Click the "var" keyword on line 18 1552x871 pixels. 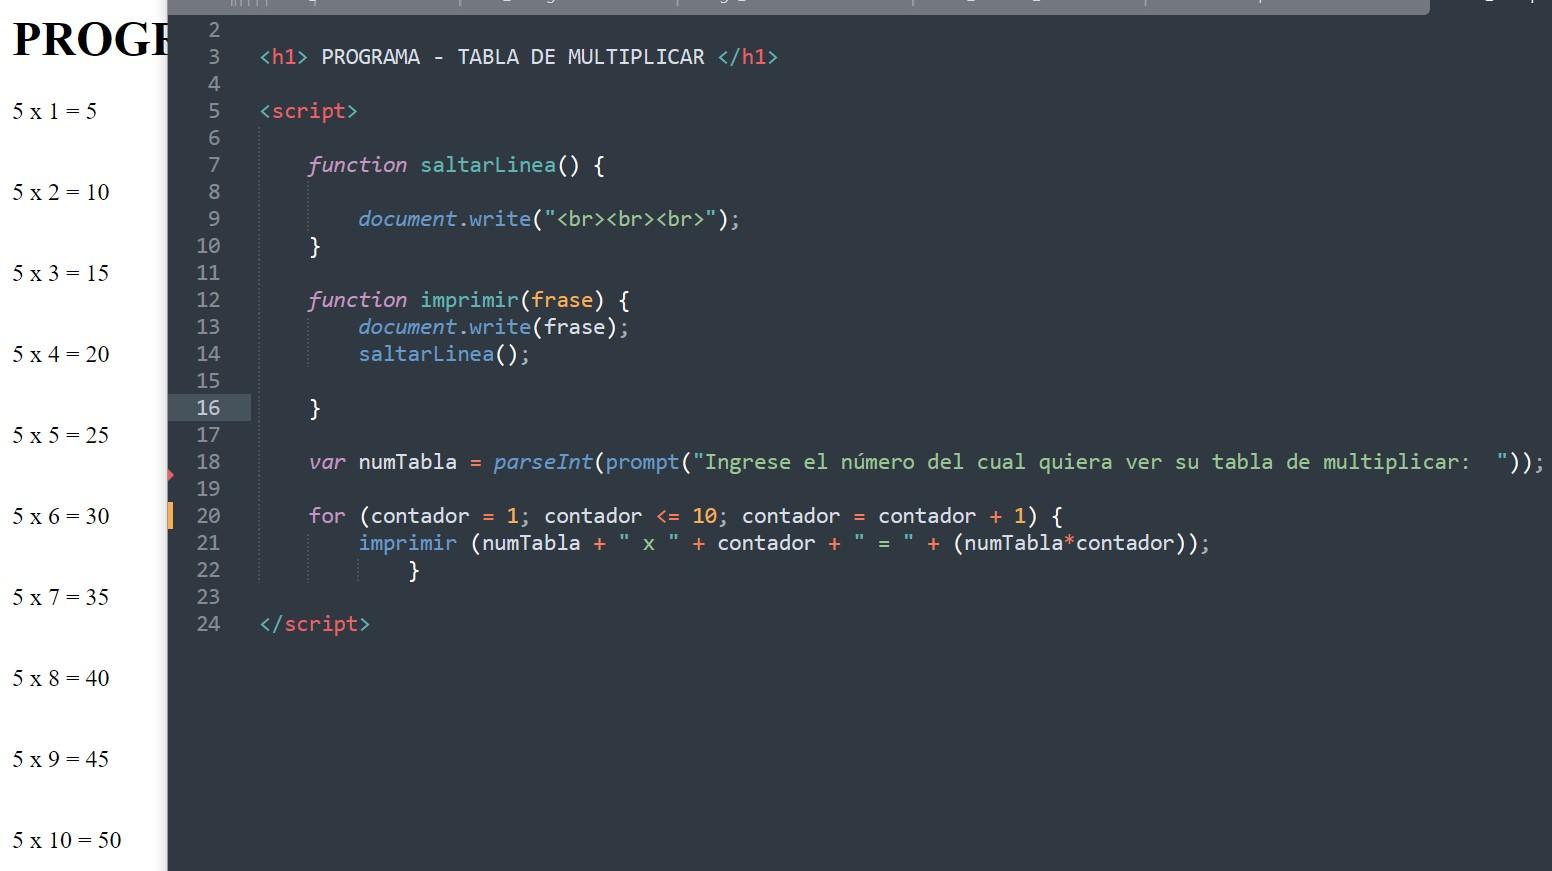pos(327,462)
